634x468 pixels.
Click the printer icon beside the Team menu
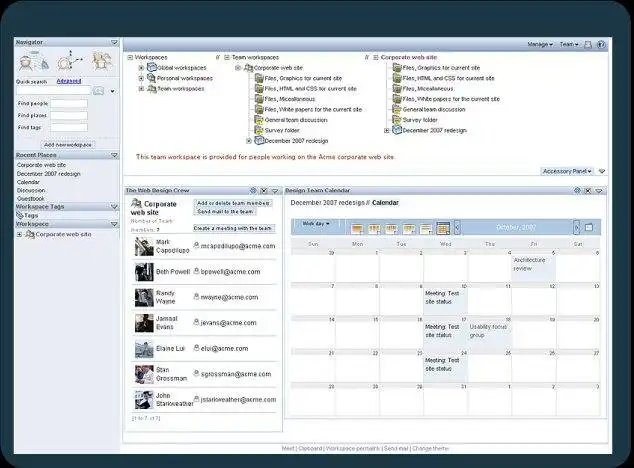[588, 44]
